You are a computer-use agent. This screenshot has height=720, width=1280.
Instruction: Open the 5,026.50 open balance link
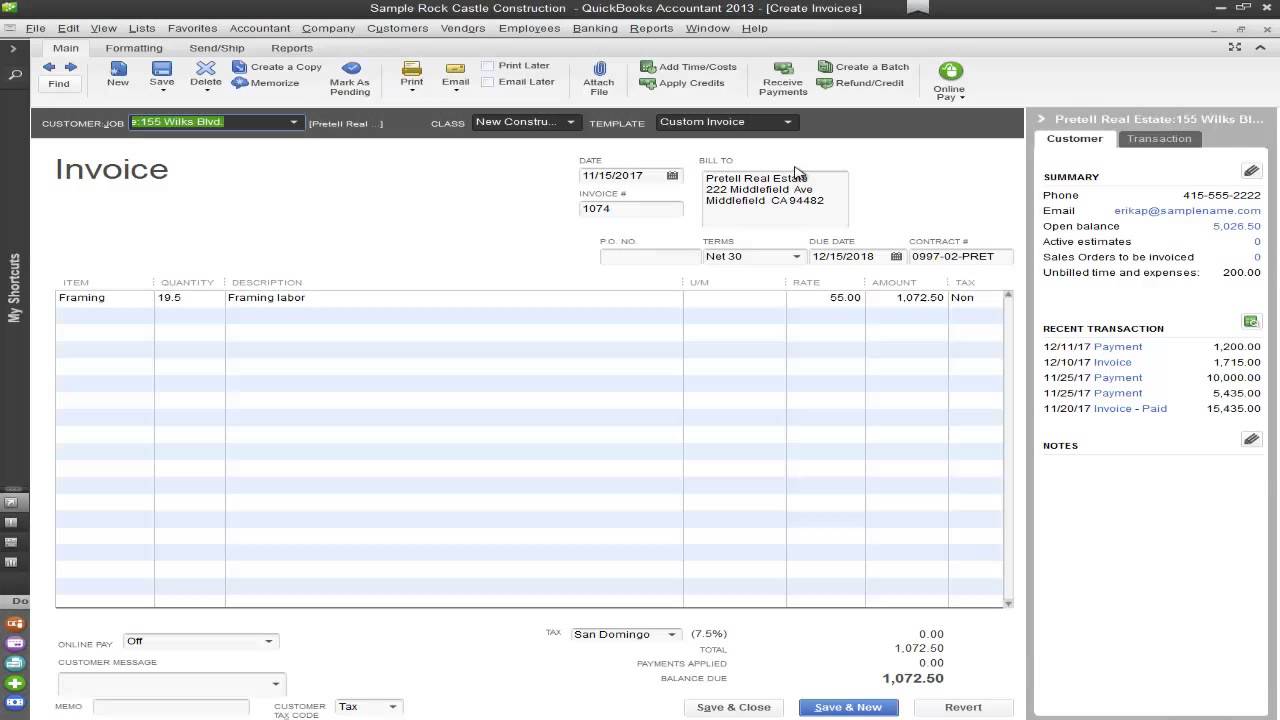pyautogui.click(x=1237, y=226)
